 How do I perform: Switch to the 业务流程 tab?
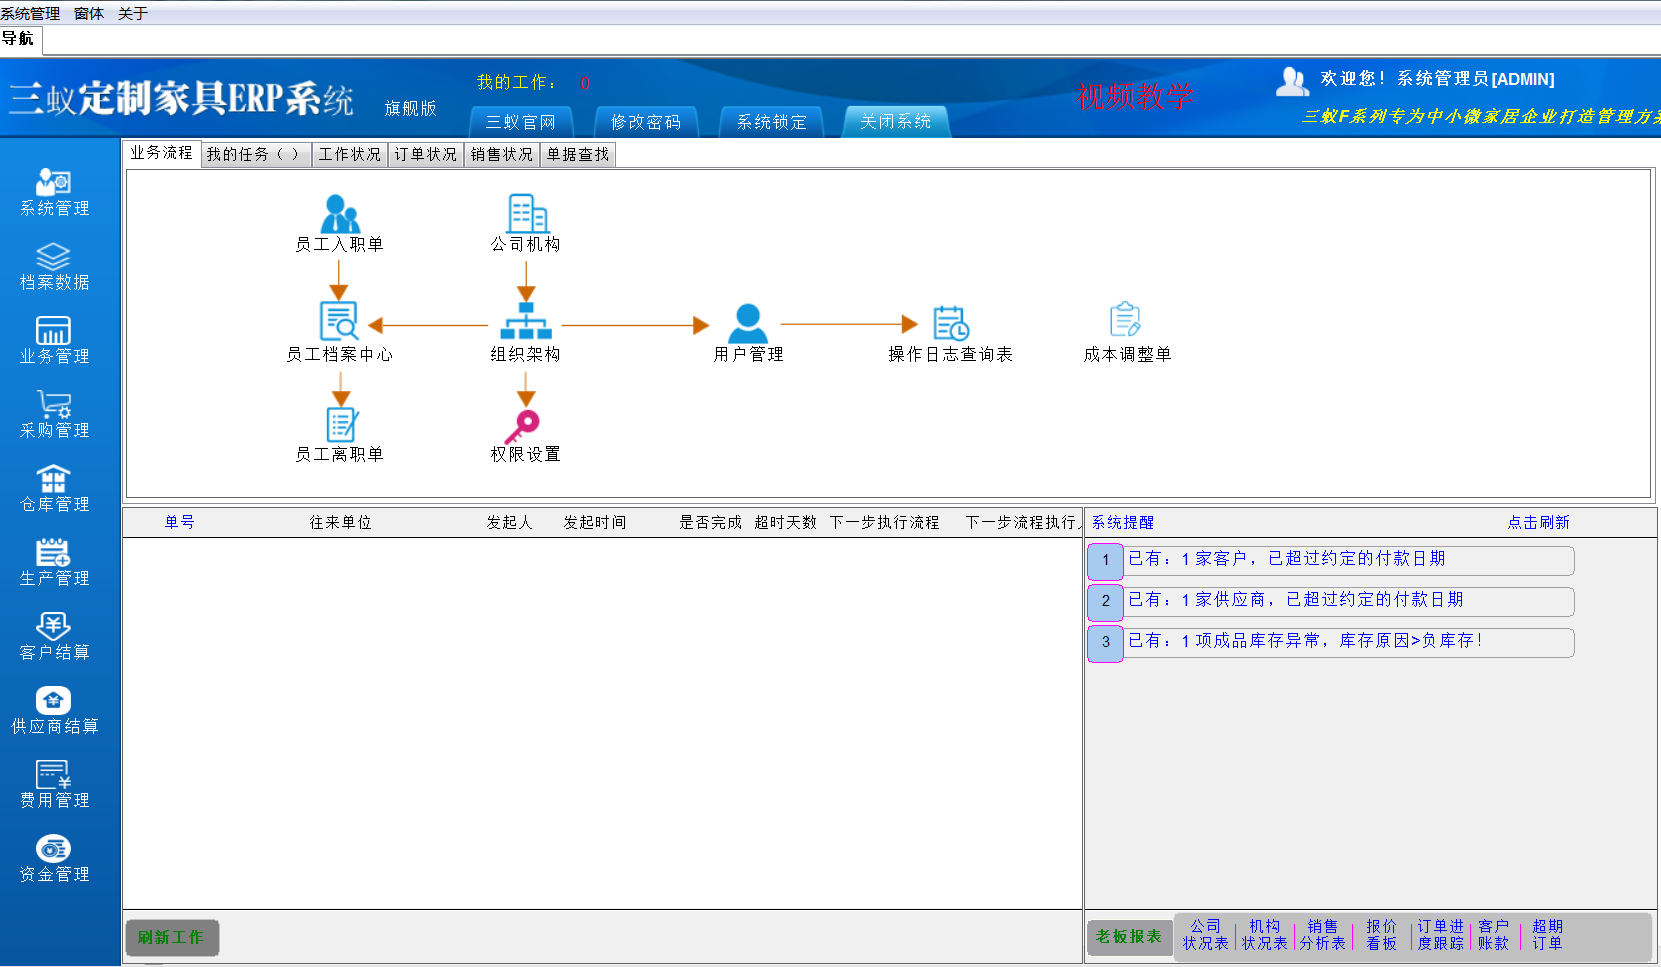click(x=161, y=153)
